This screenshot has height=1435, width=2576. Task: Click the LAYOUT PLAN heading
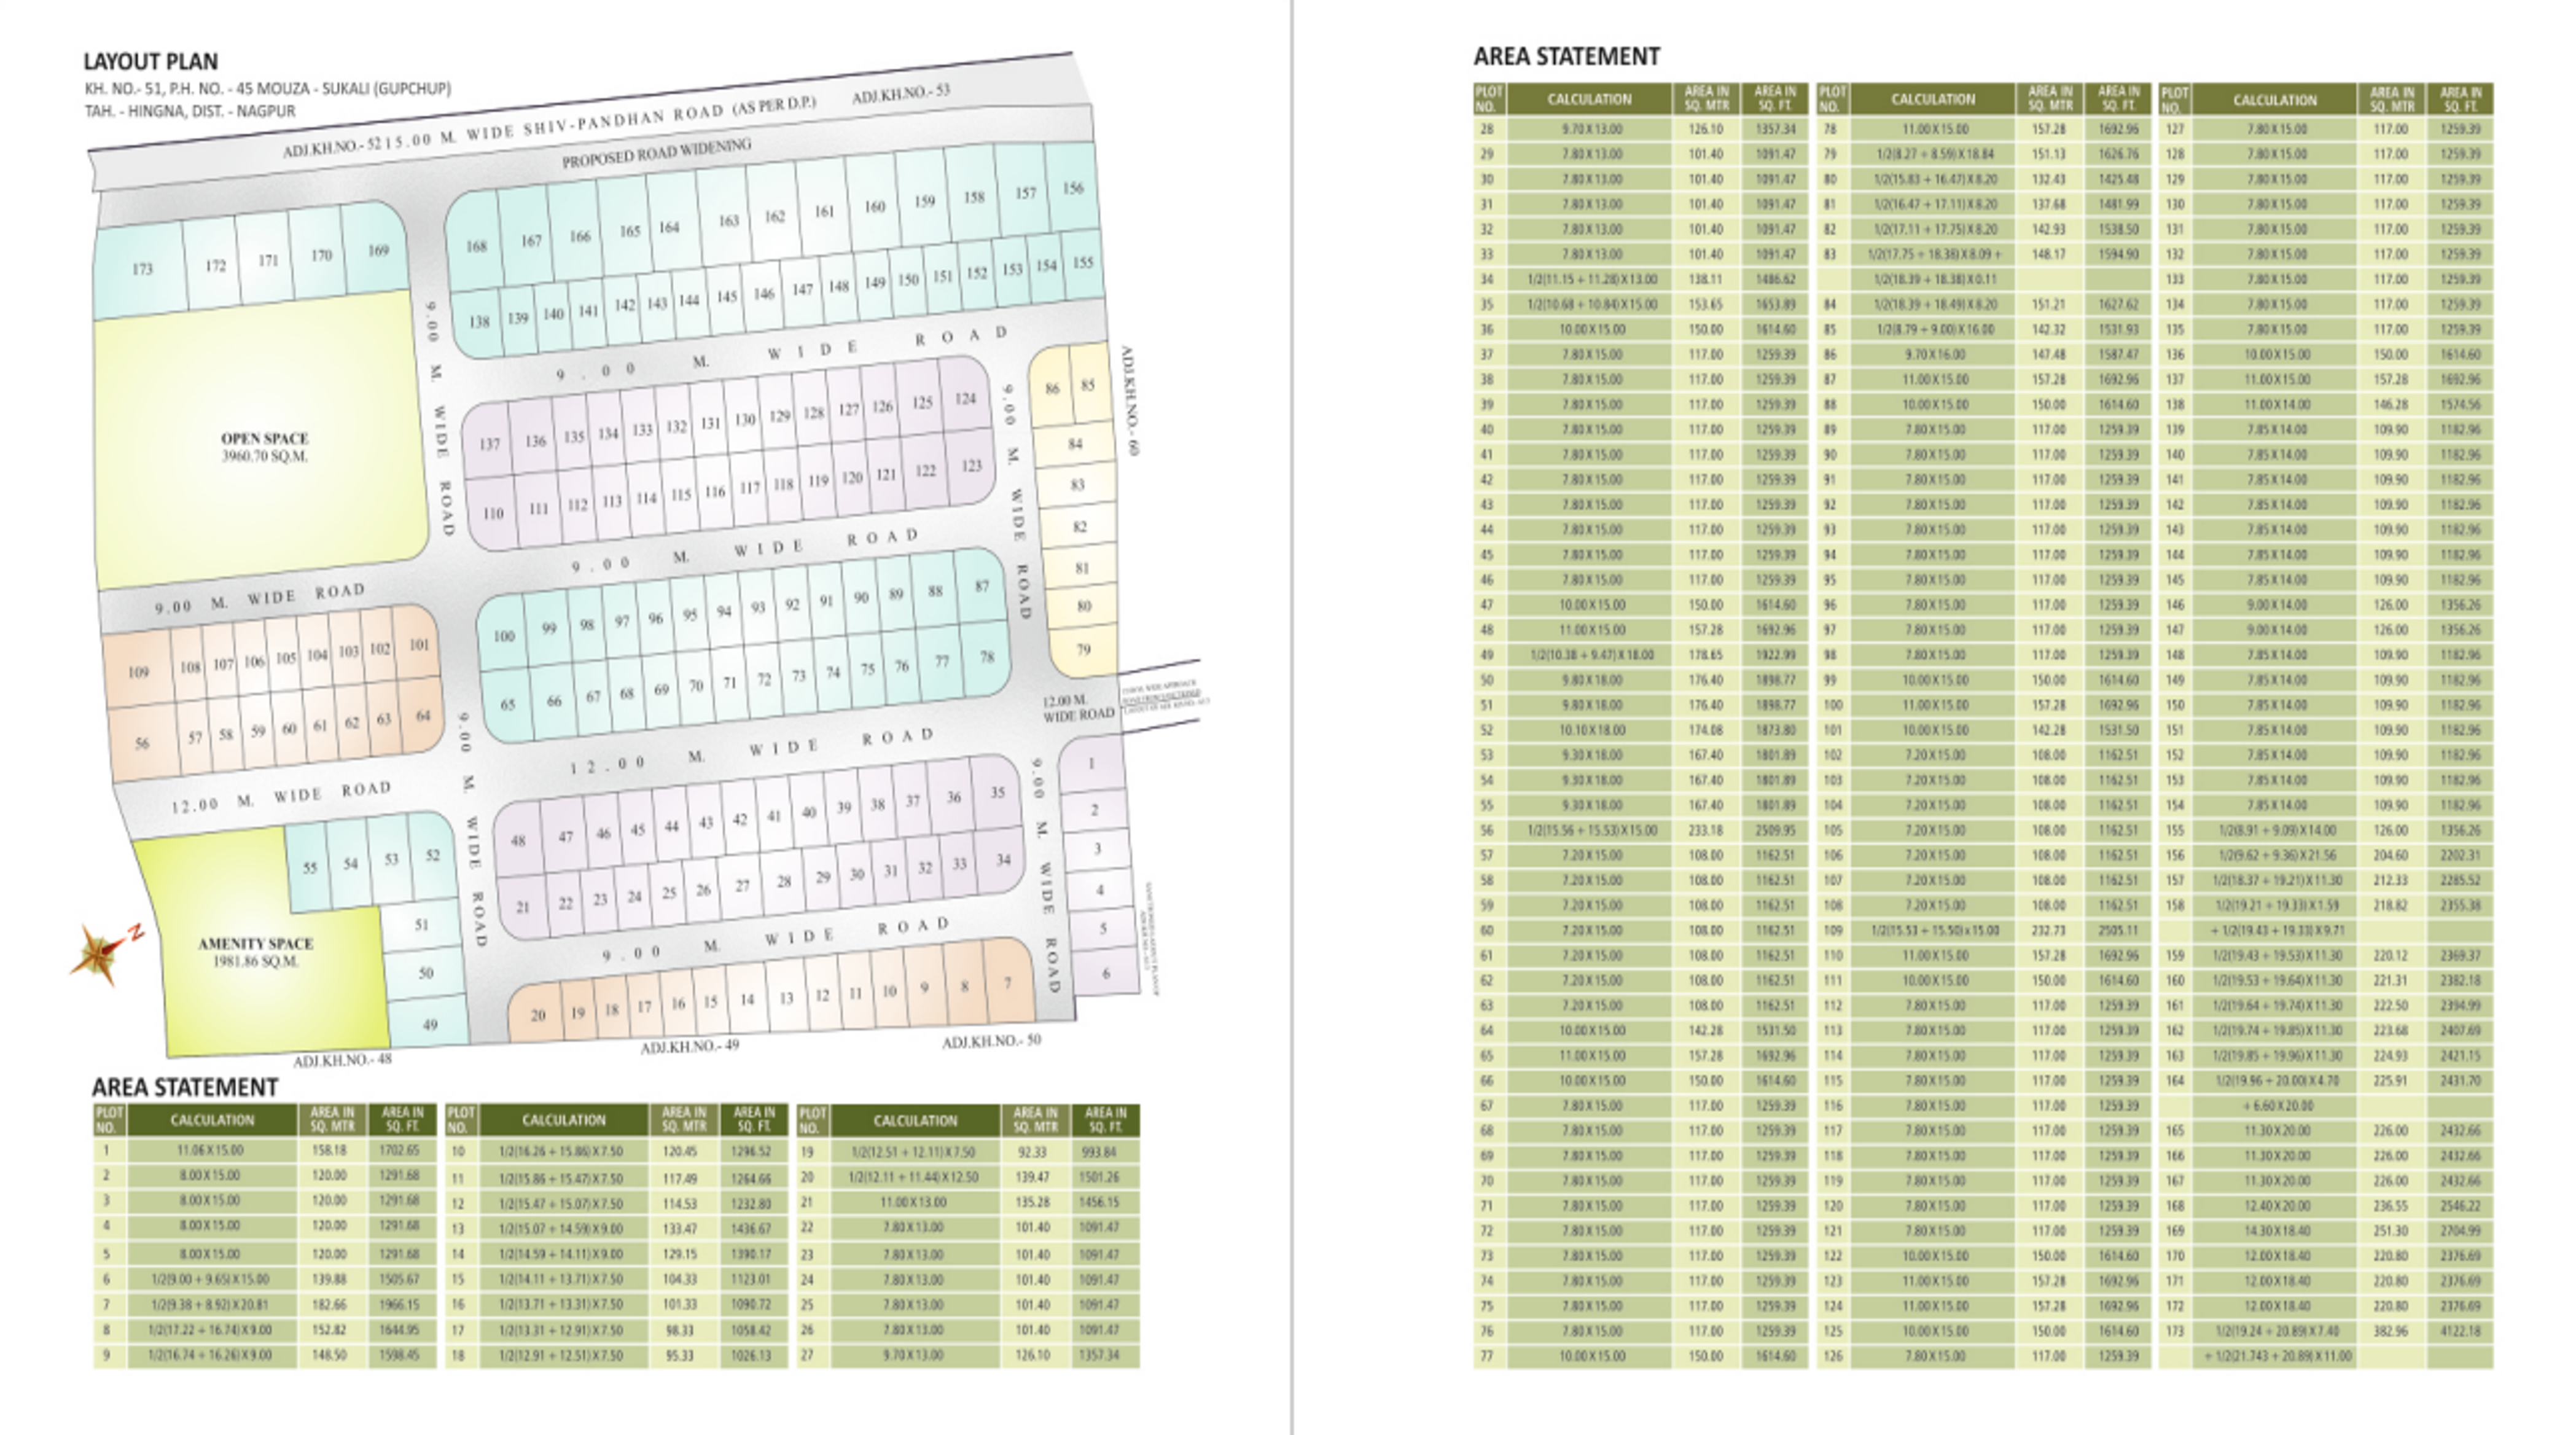click(150, 62)
